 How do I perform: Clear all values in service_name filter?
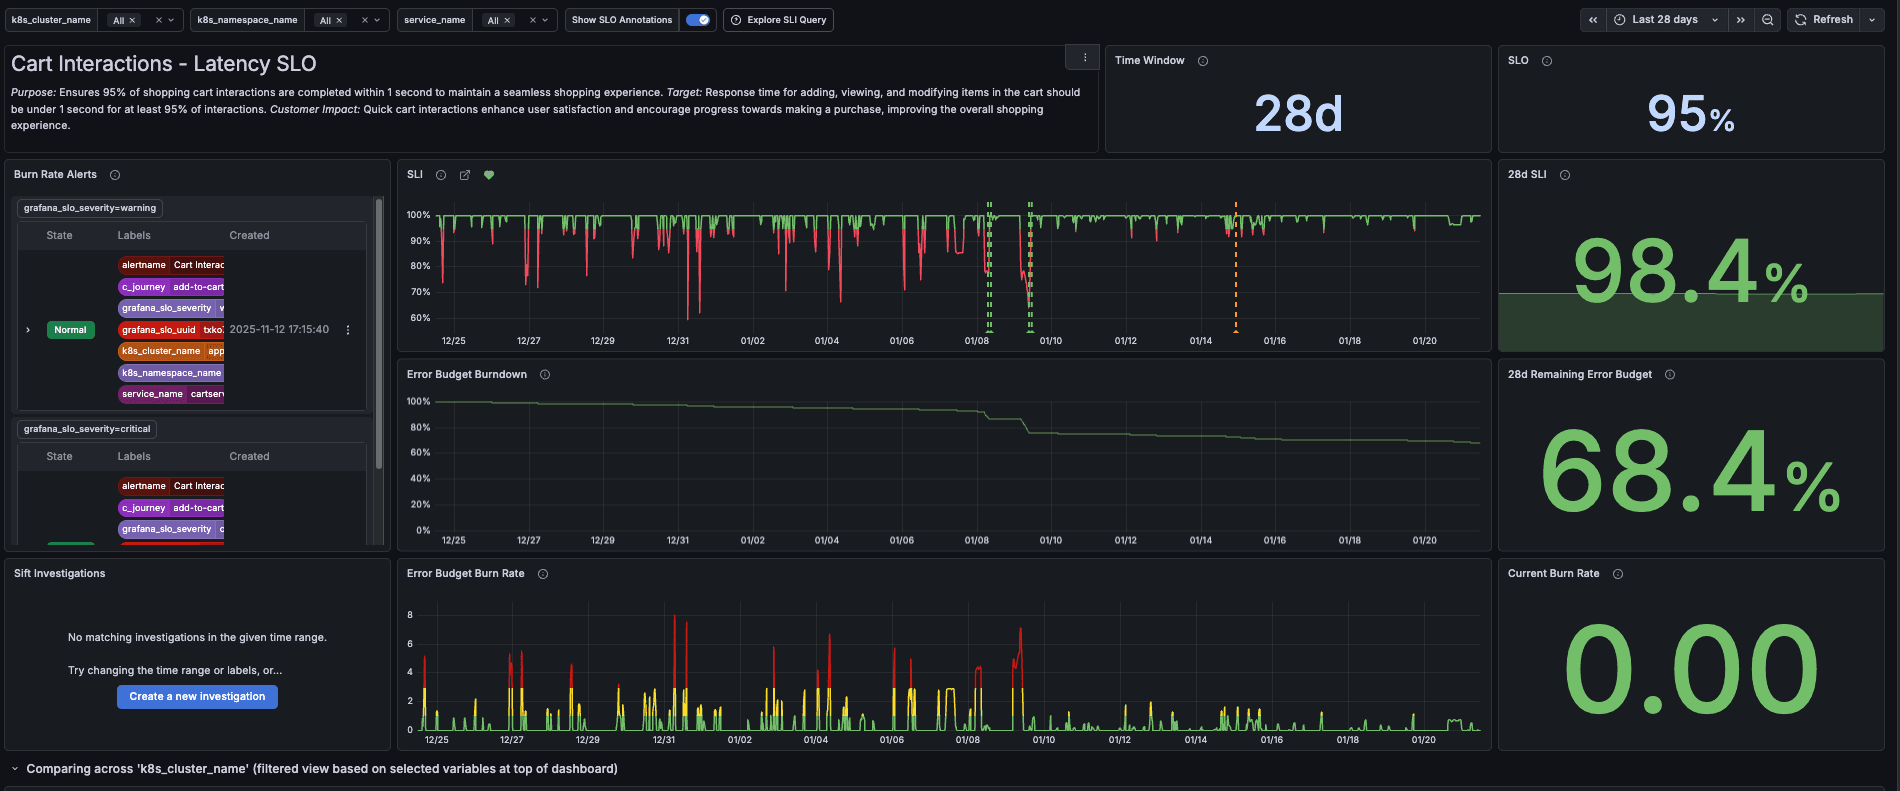coord(533,20)
